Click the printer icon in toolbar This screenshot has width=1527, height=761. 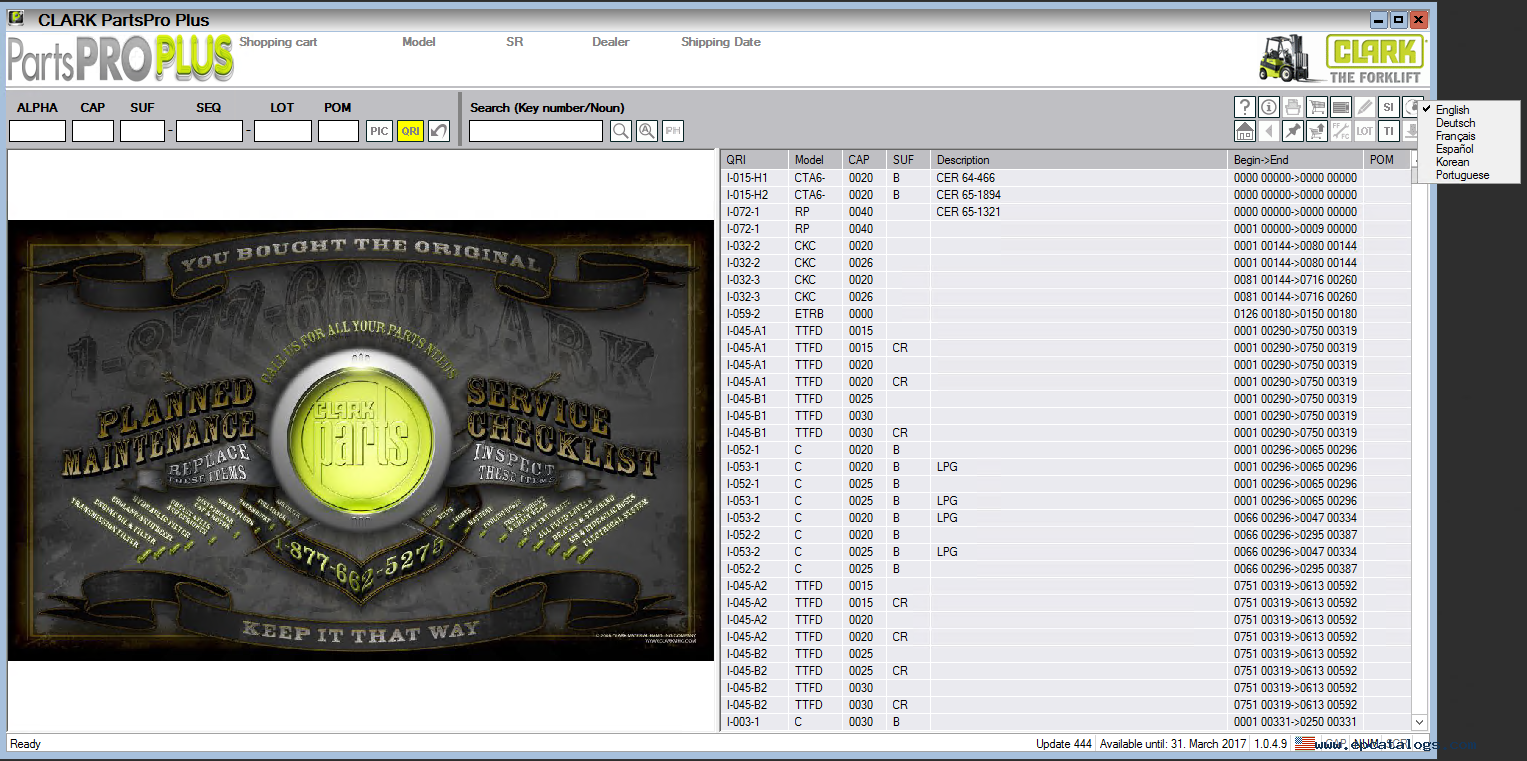(x=1293, y=107)
